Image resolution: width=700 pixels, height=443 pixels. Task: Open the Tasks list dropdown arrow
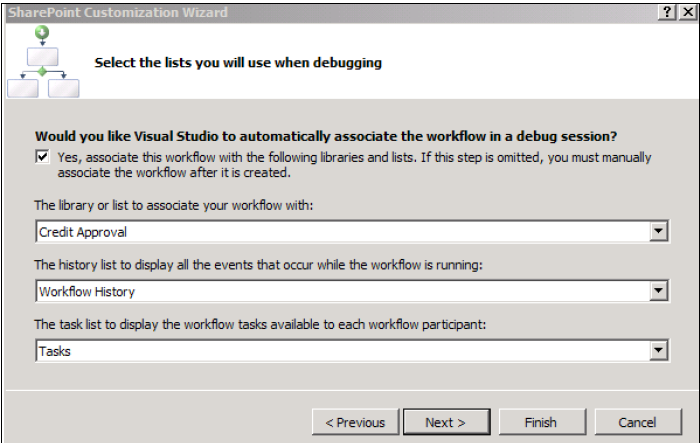[658, 350]
